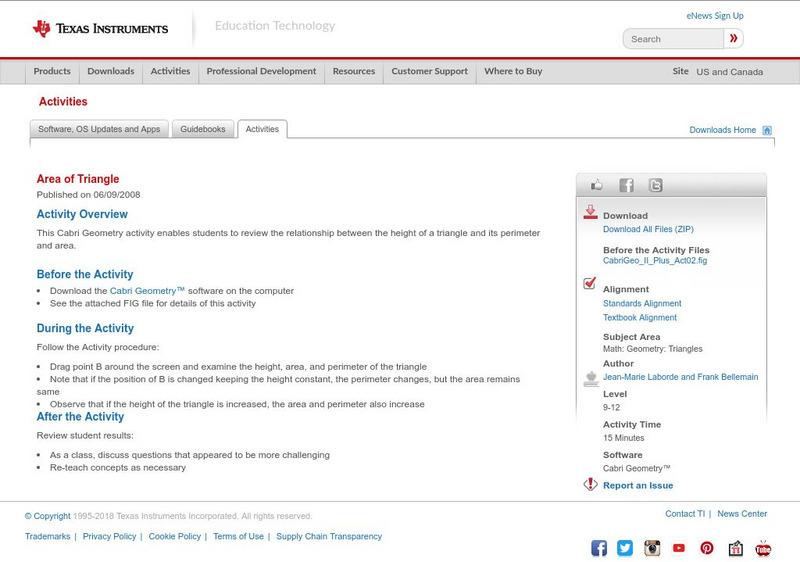The height and width of the screenshot is (562, 800).
Task: Click the Math: Geometry: Triangles subject text
Action: (653, 349)
